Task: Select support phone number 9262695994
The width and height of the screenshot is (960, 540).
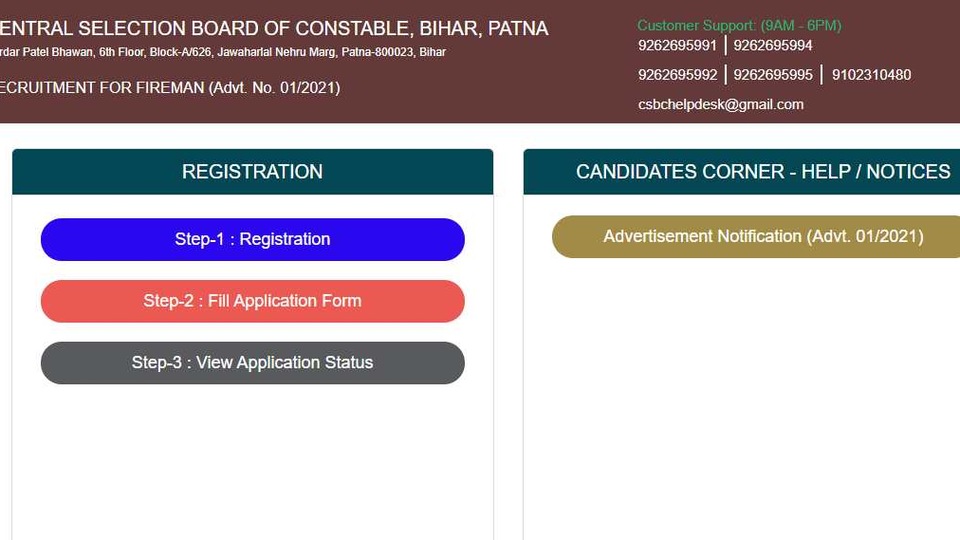Action: (x=773, y=45)
